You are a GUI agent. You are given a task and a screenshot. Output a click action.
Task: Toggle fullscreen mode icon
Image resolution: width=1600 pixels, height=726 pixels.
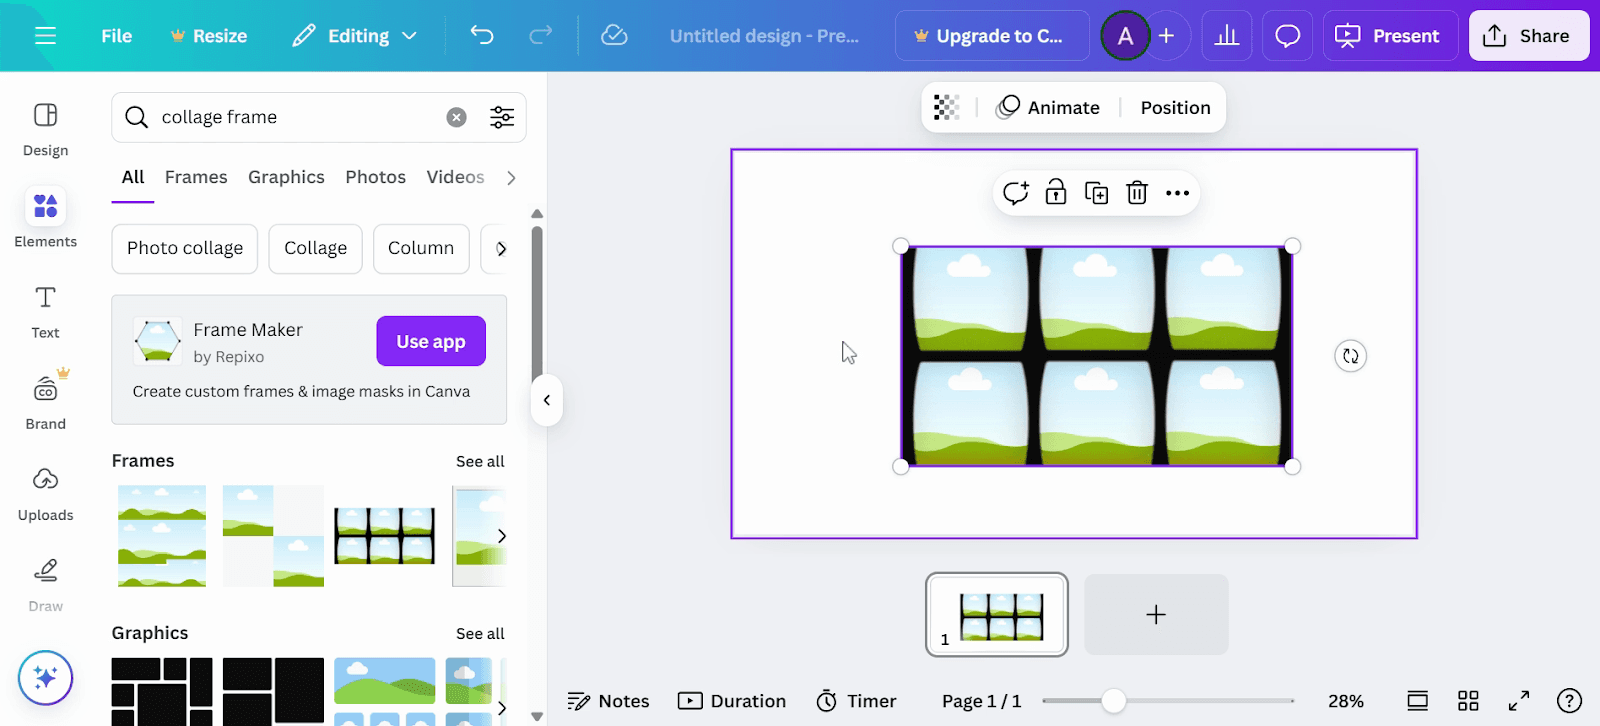coord(1519,701)
